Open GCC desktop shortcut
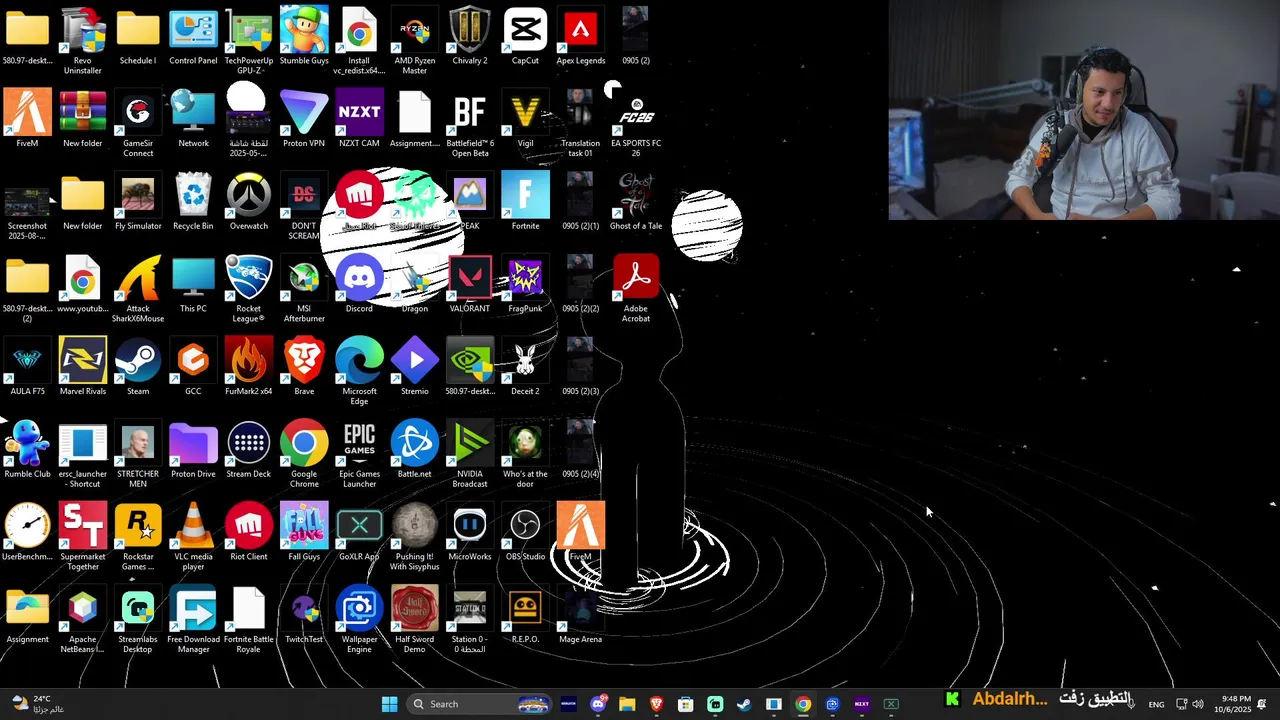The image size is (1280, 720). point(193,367)
